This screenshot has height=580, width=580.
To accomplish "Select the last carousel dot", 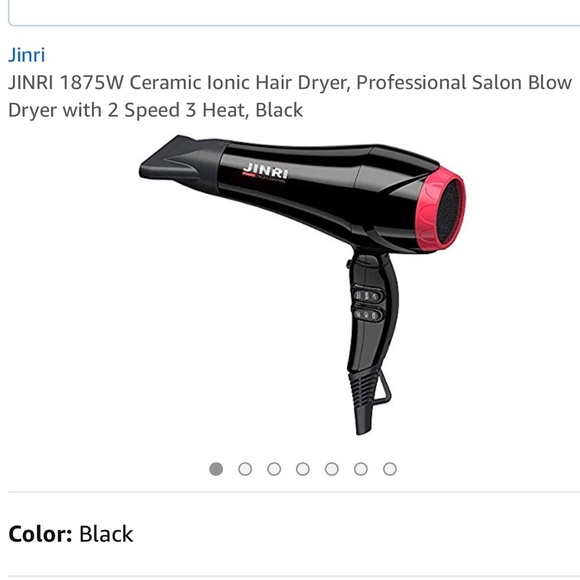I will click(x=390, y=469).
